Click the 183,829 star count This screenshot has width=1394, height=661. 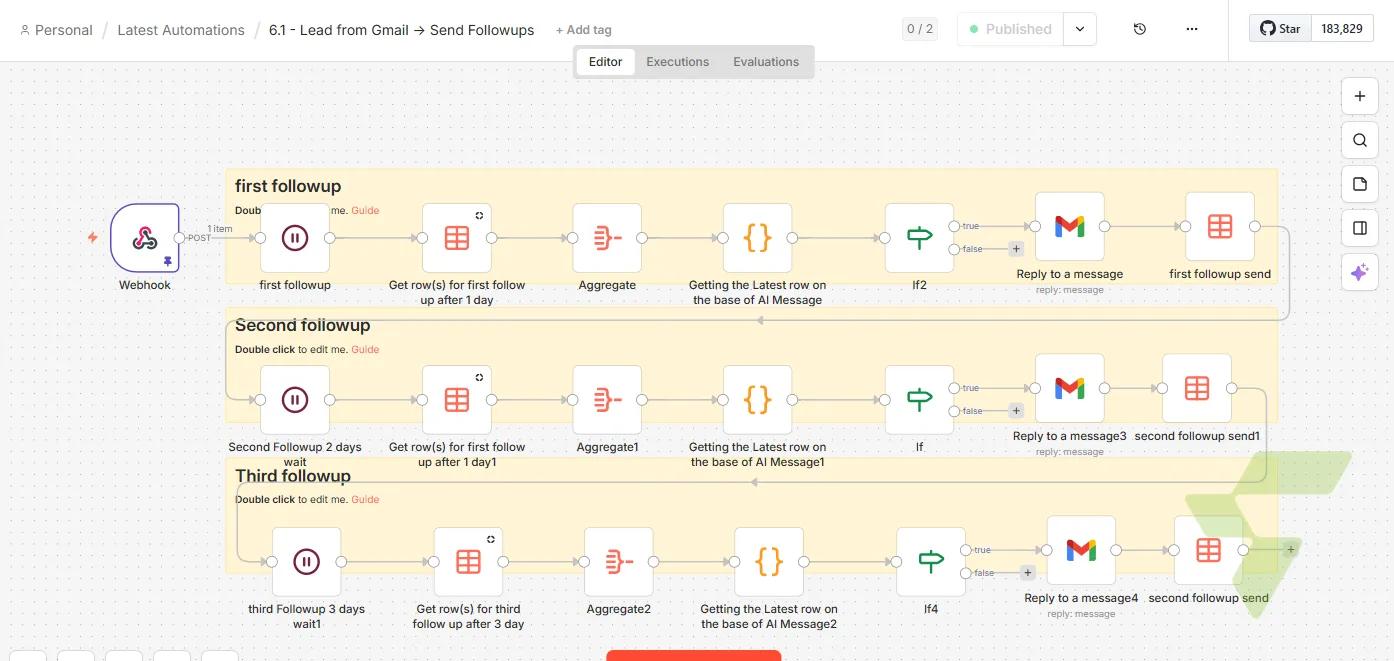click(x=1342, y=29)
